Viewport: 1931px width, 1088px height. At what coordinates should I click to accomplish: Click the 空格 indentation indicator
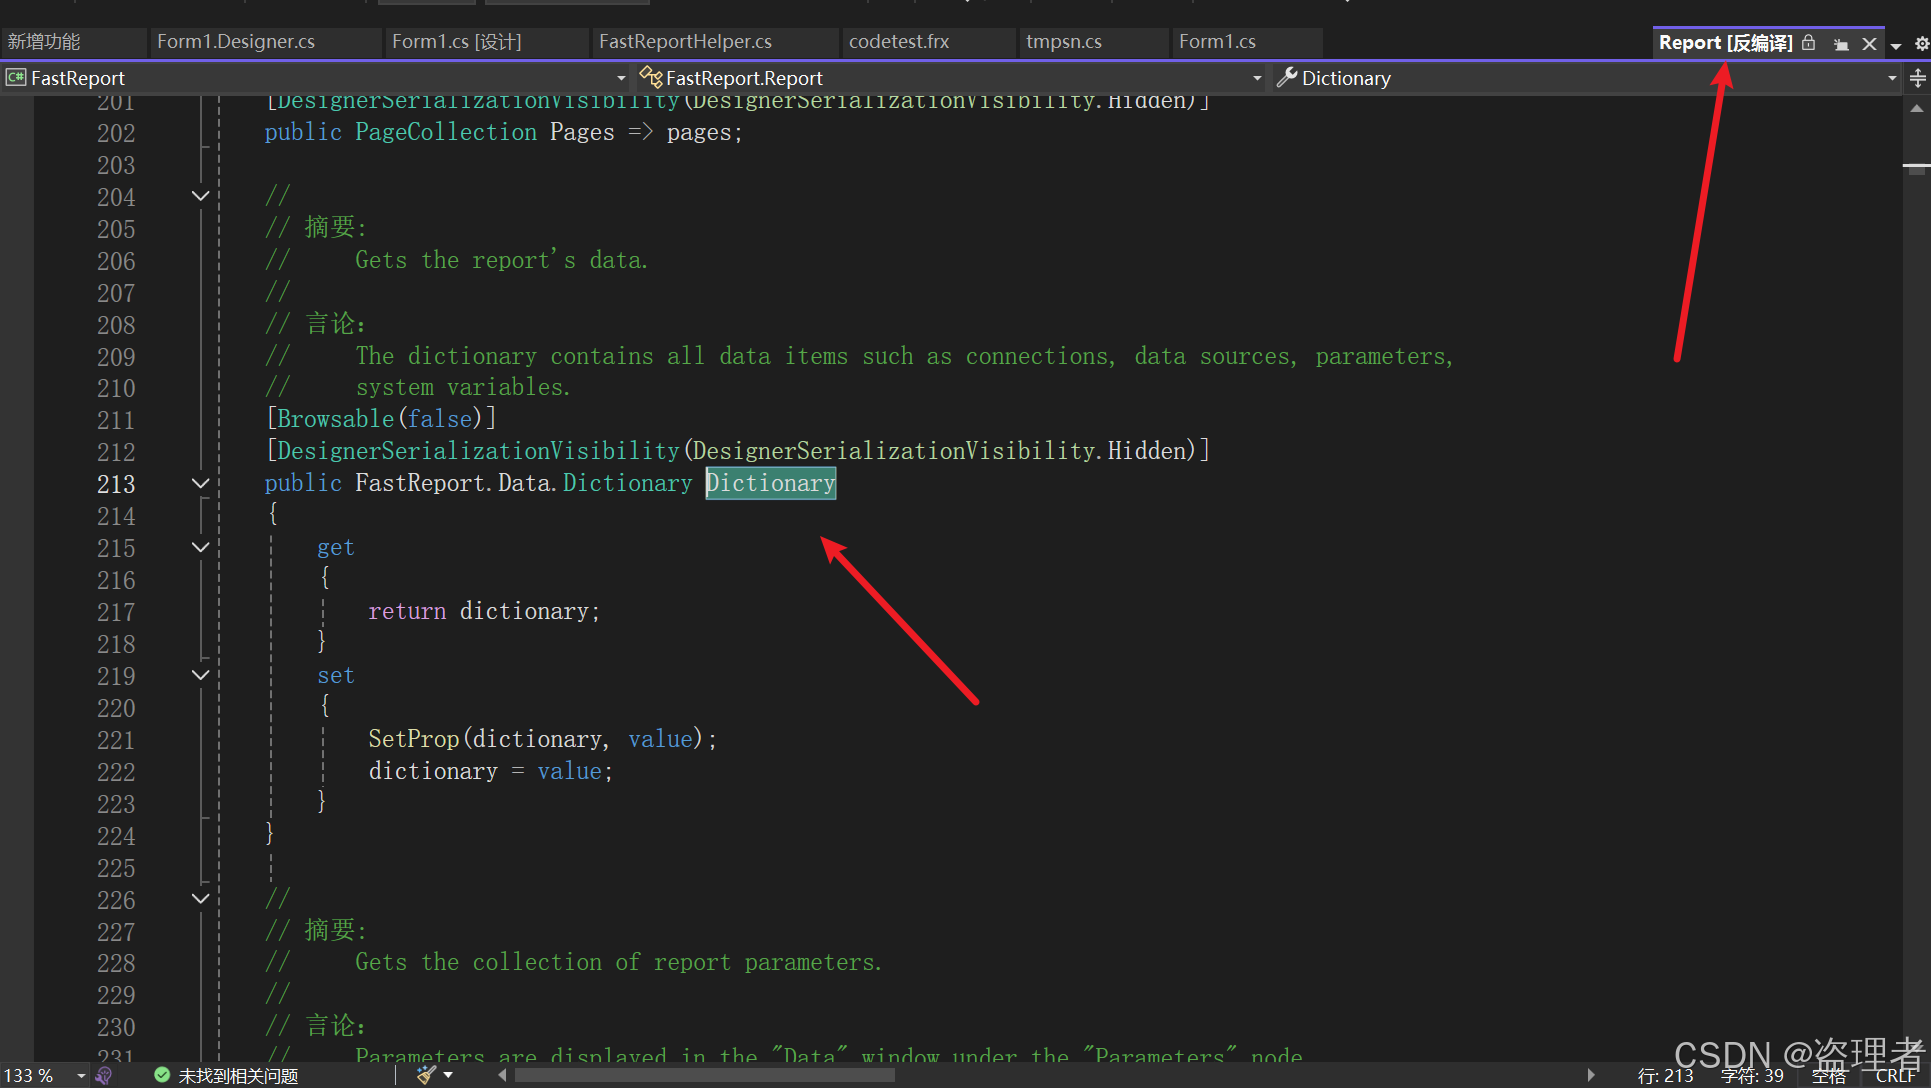1829,1075
